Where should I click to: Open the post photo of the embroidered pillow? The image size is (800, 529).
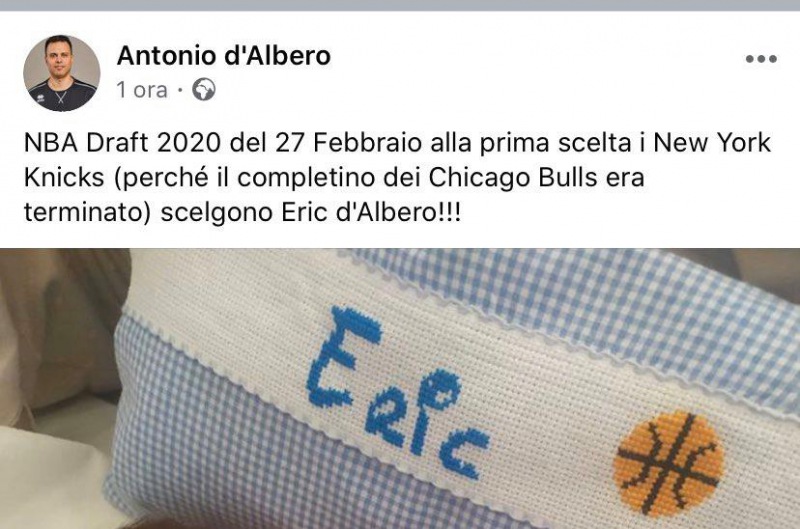pyautogui.click(x=400, y=389)
